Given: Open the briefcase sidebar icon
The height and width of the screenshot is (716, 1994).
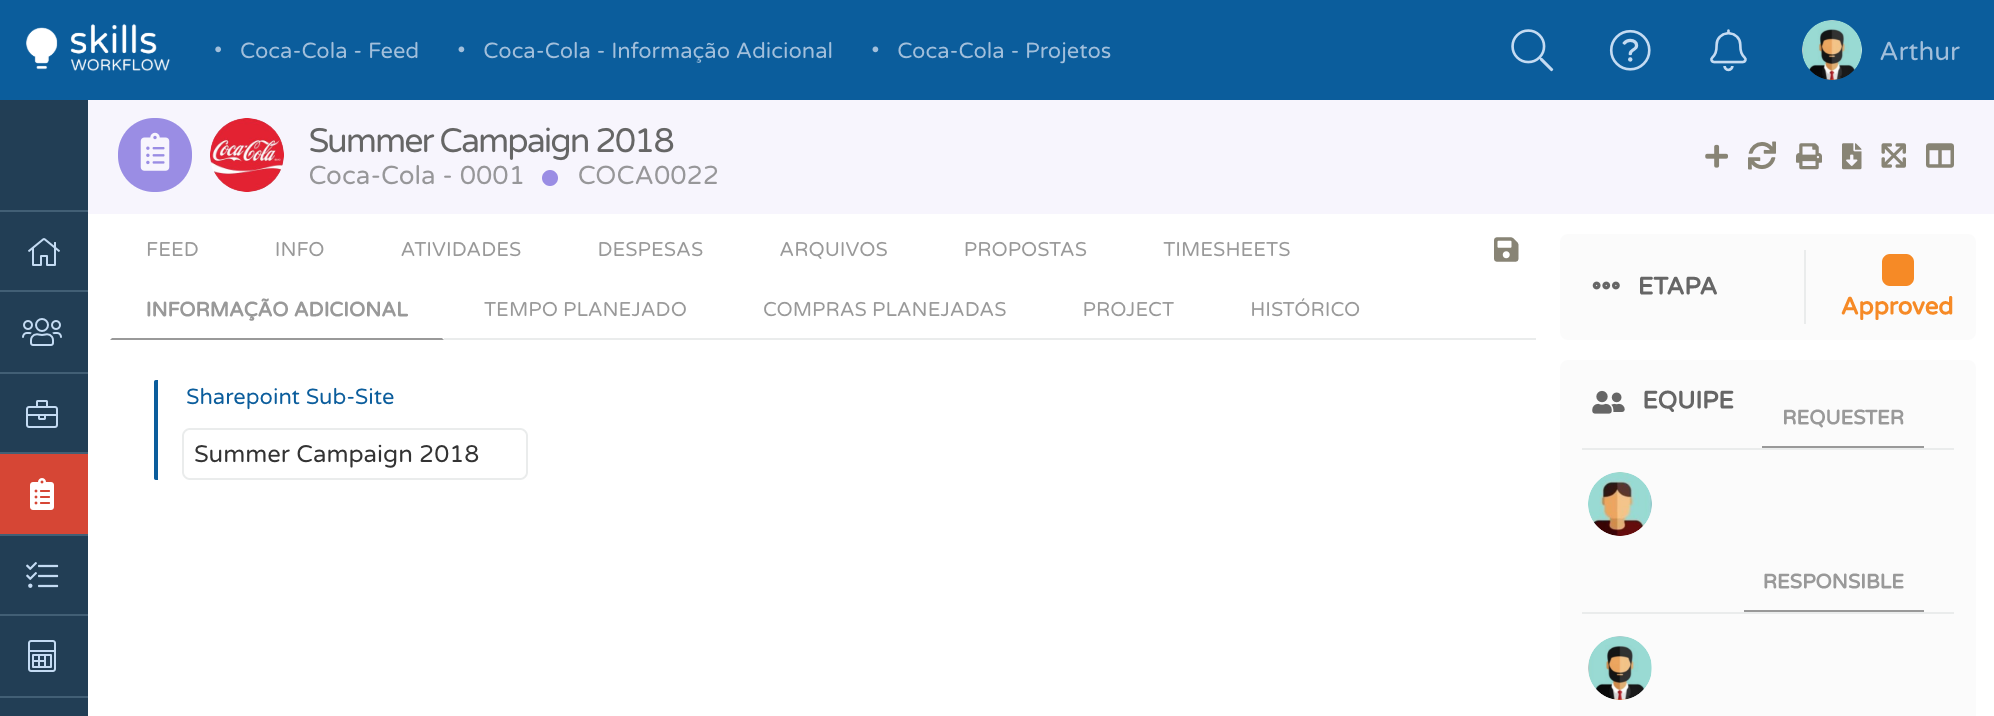Looking at the screenshot, I should pos(42,413).
